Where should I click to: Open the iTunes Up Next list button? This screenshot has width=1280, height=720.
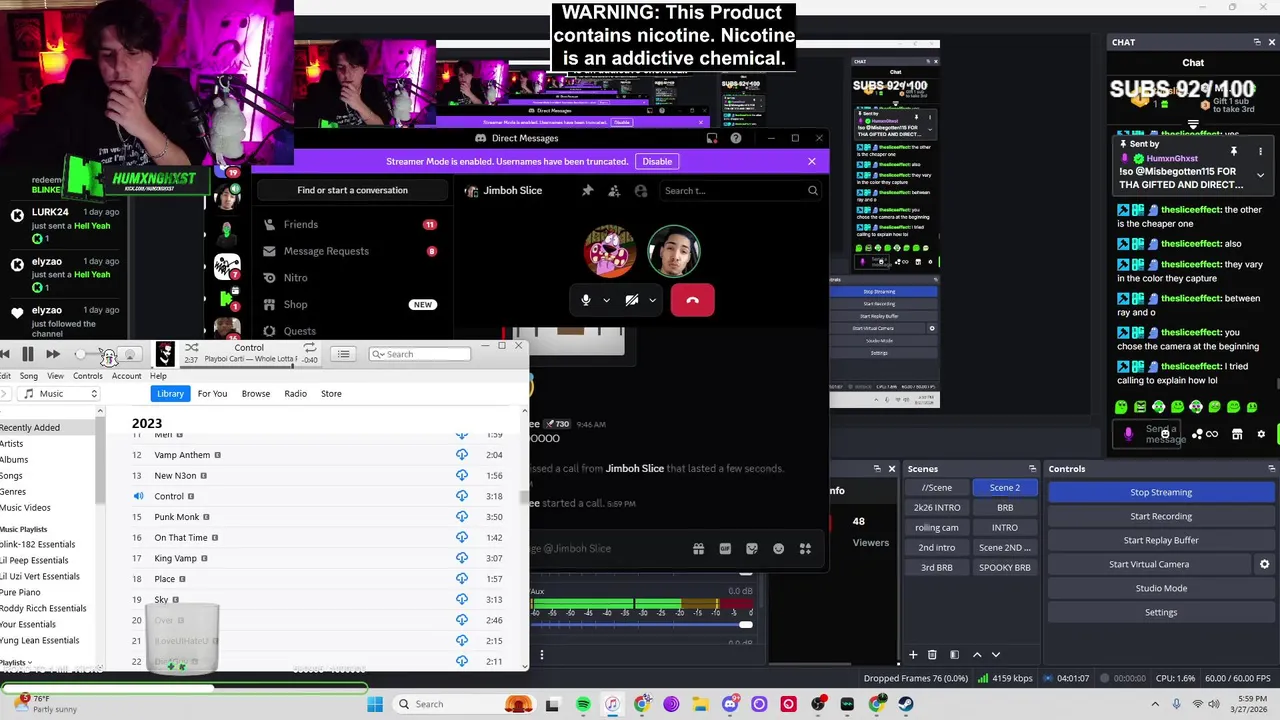click(x=343, y=354)
